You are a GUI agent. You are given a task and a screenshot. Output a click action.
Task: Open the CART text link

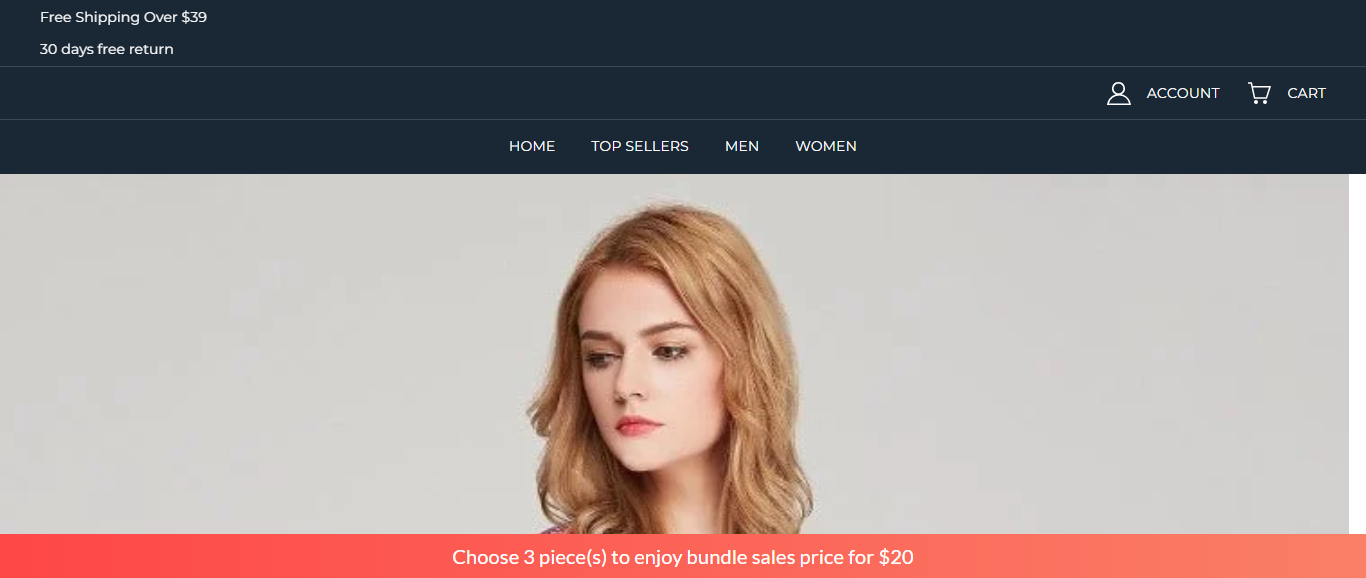click(1306, 93)
